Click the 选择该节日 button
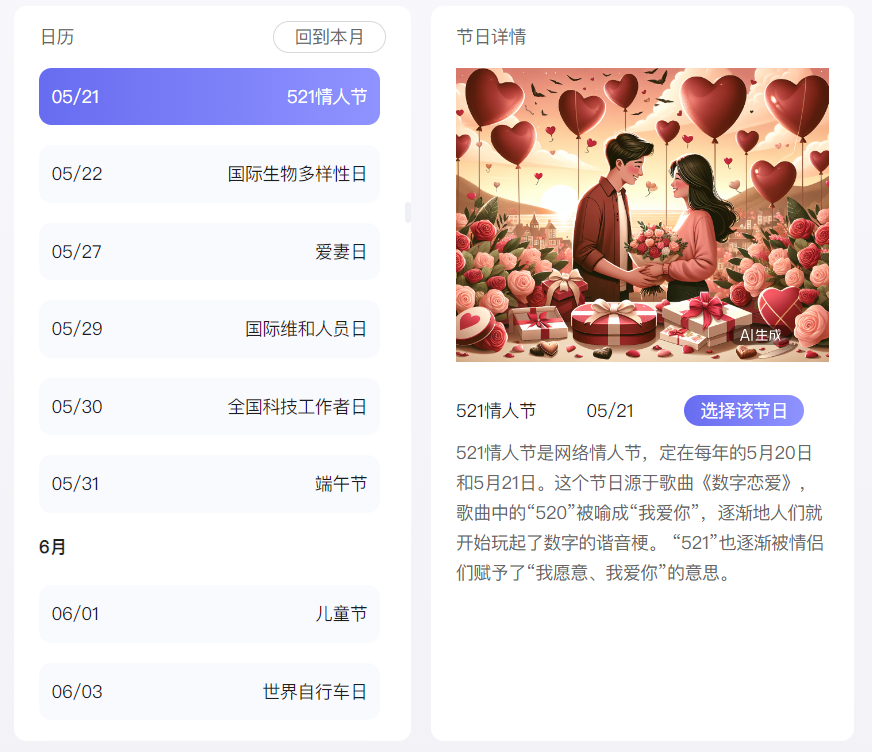Viewport: 872px width, 752px height. tap(744, 410)
